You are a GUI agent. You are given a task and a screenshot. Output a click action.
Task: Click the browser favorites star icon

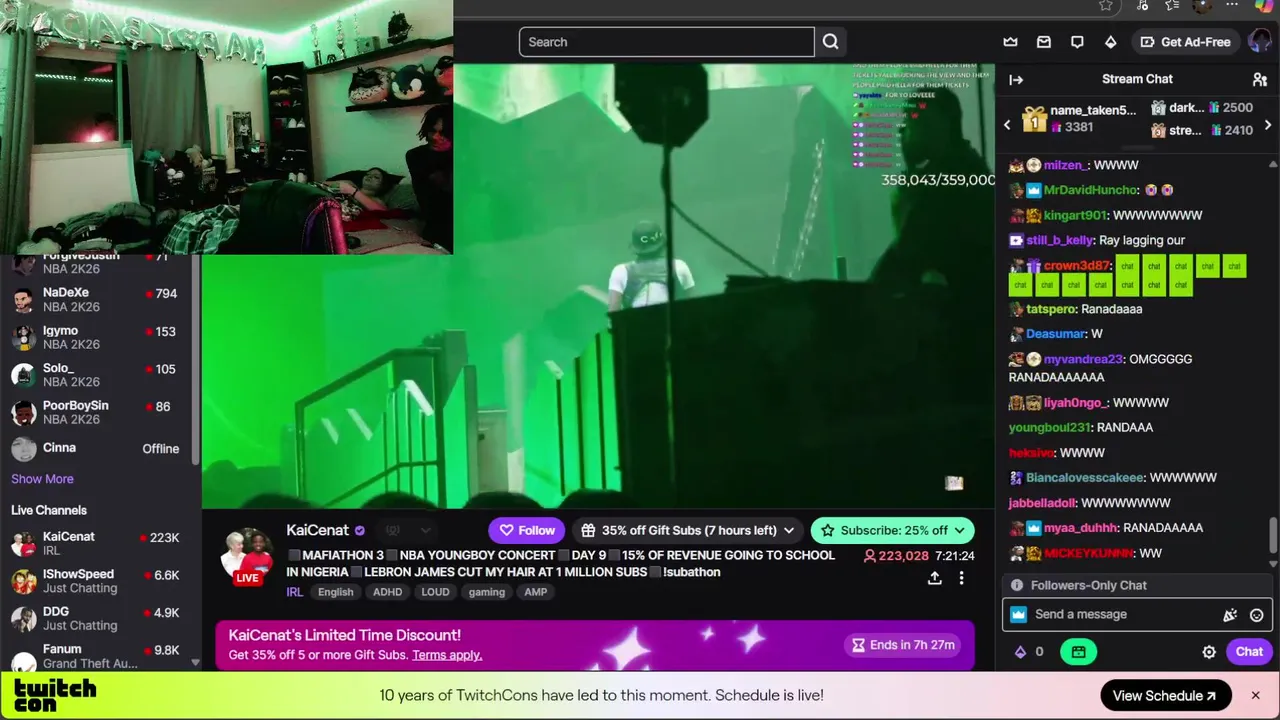coord(1105,6)
